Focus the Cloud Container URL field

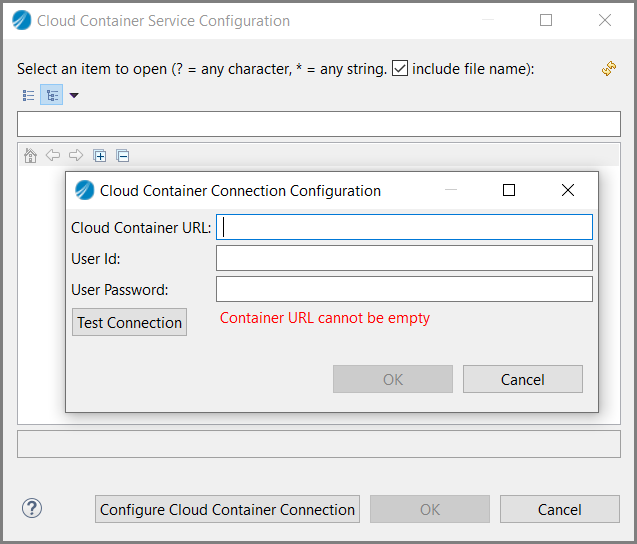pos(404,227)
